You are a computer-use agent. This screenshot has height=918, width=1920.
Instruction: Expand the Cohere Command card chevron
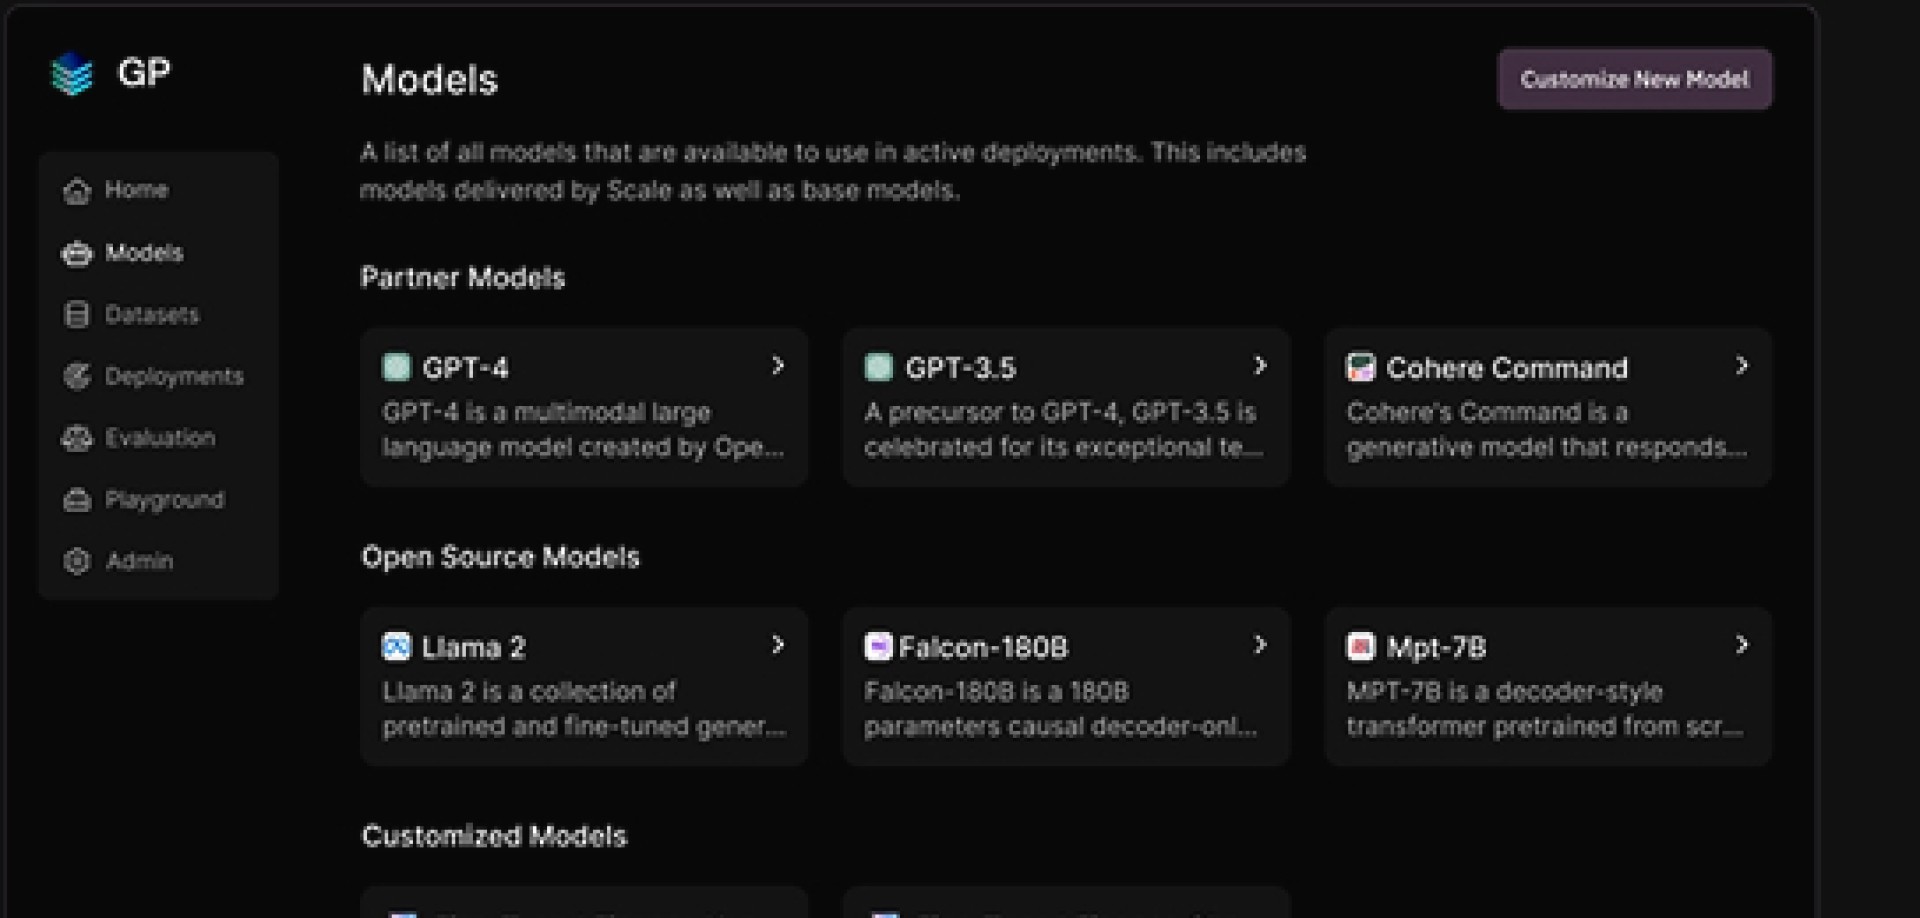(x=1742, y=366)
